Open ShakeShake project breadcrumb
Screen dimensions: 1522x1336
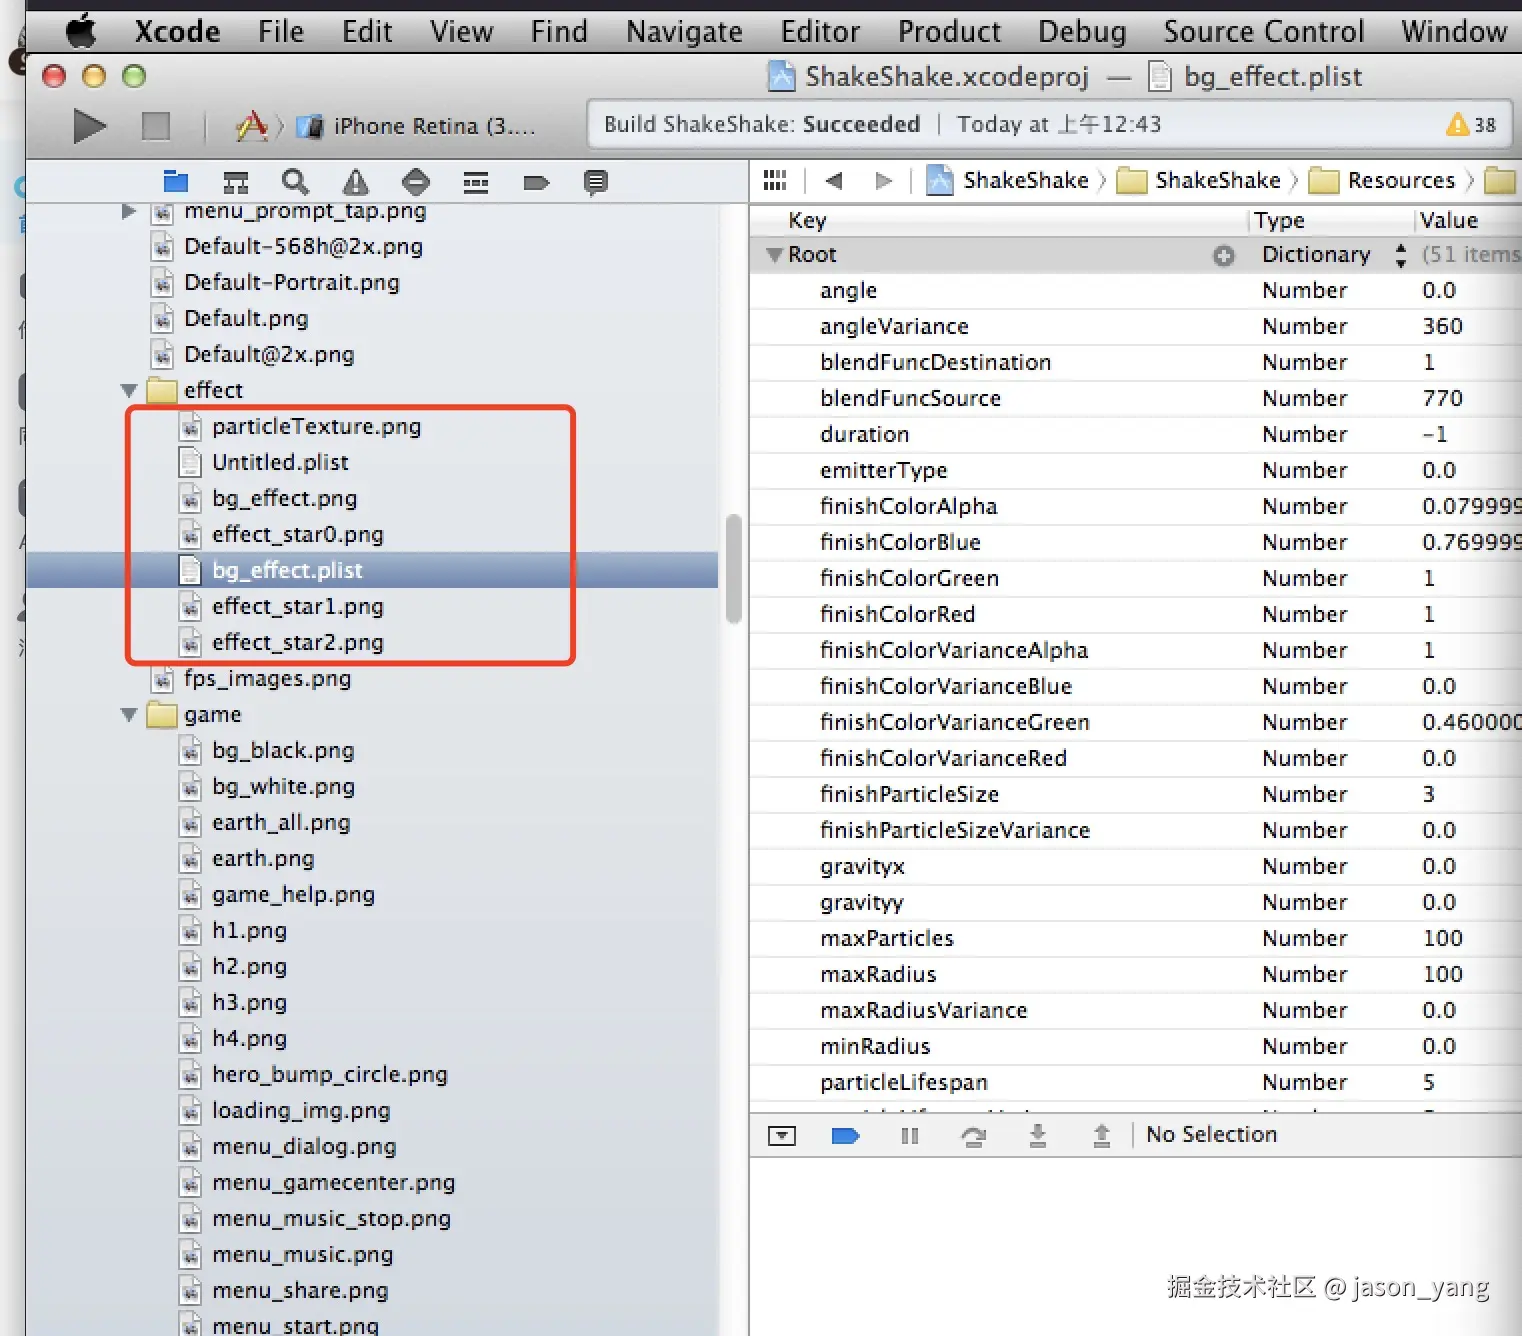pos(1007,180)
